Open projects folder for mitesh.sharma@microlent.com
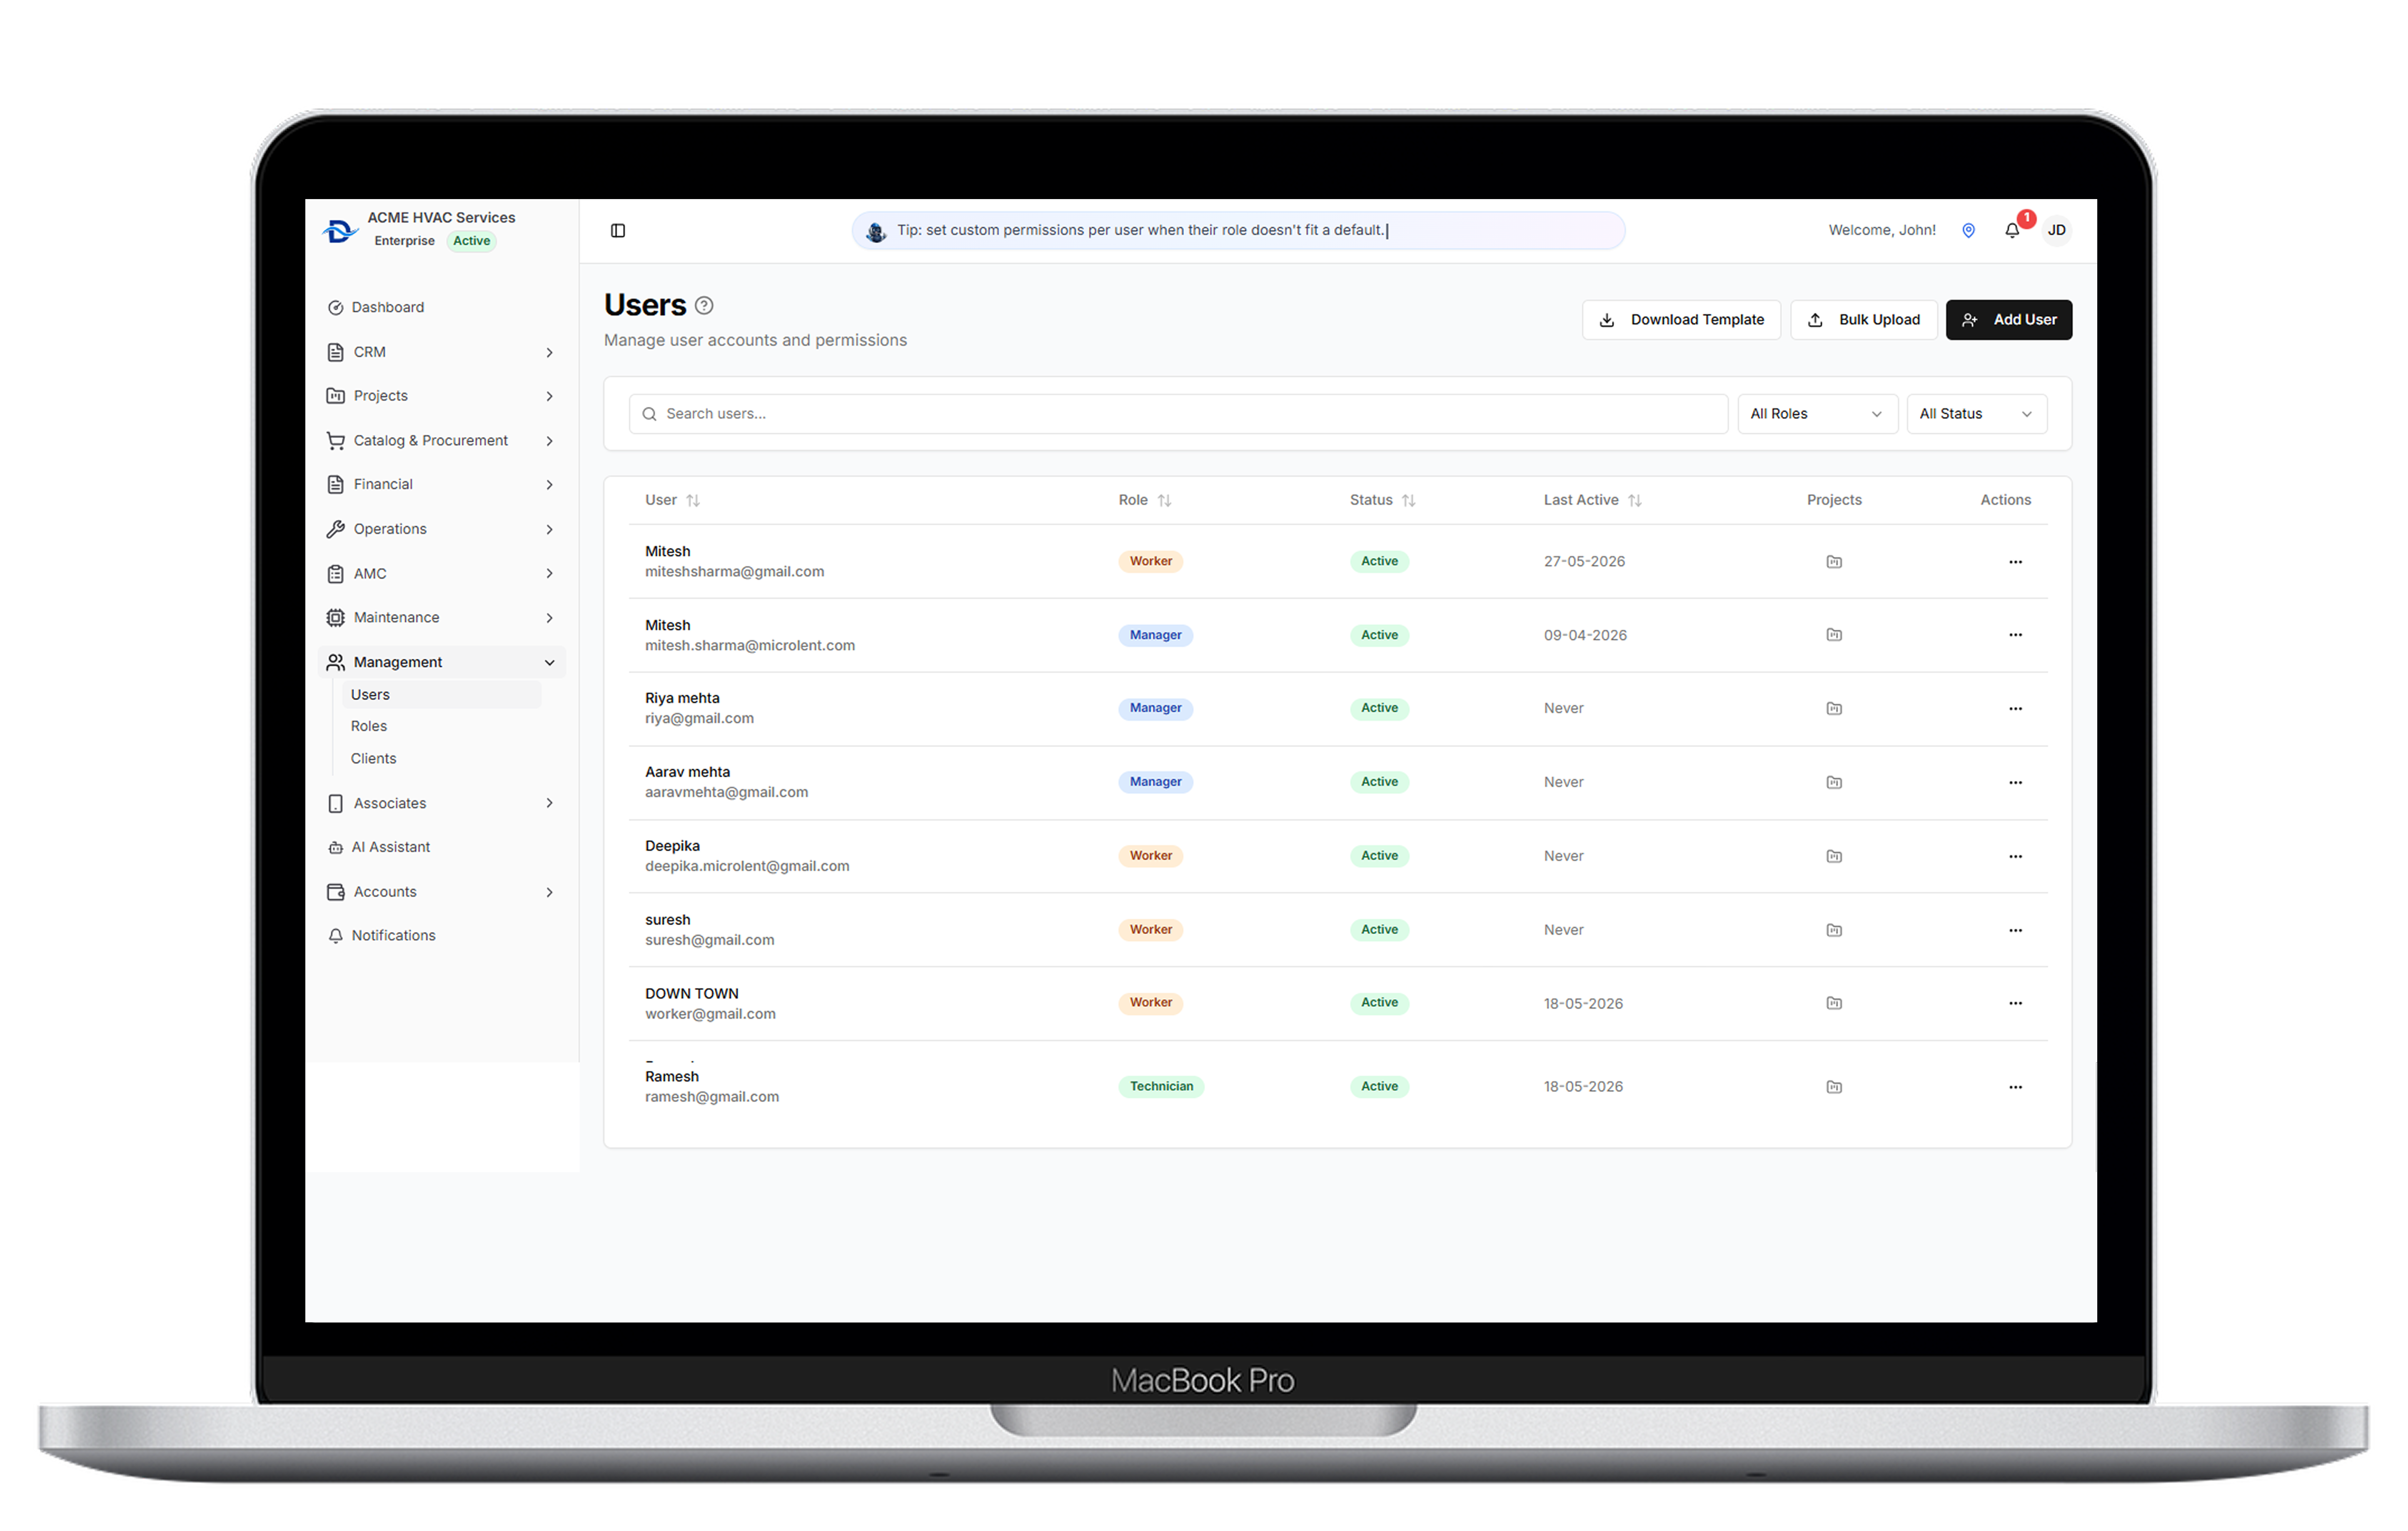 point(1834,635)
